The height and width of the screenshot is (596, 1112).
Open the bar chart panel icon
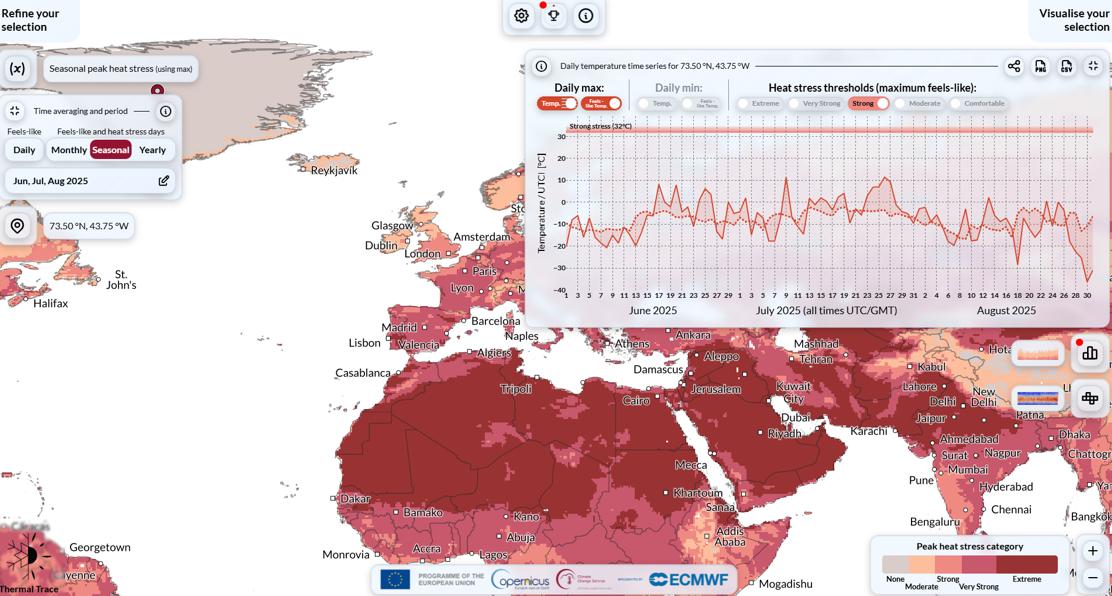(1089, 355)
